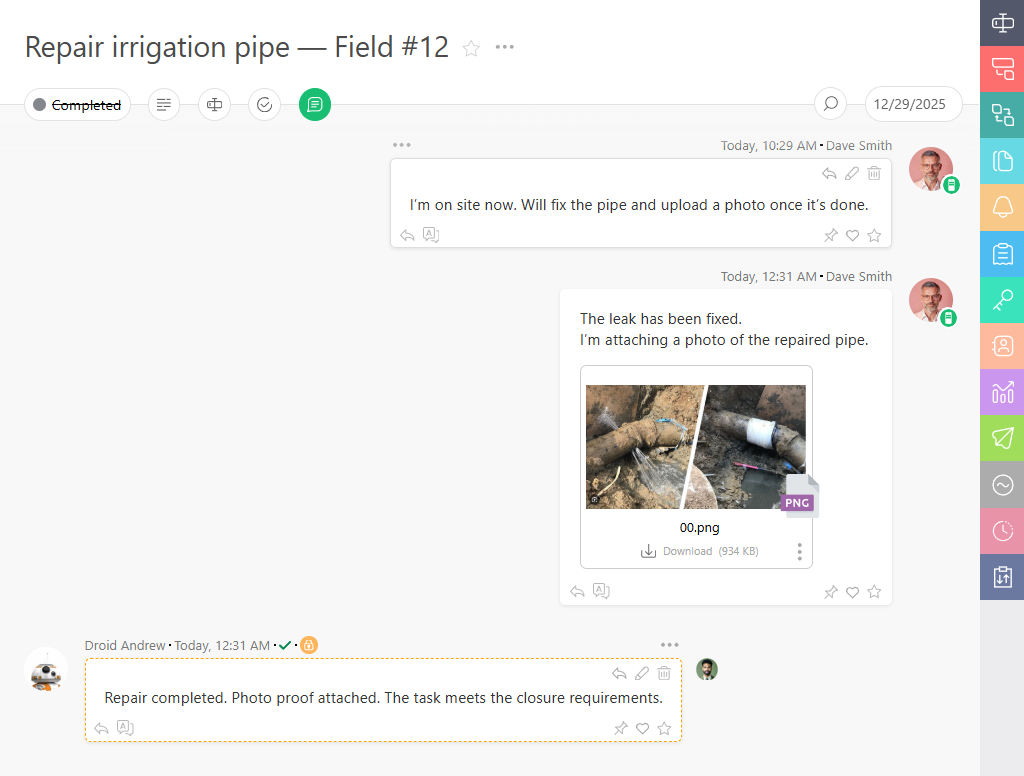This screenshot has height=776, width=1024.
Task: Switch to the green chat tab
Action: click(x=315, y=104)
